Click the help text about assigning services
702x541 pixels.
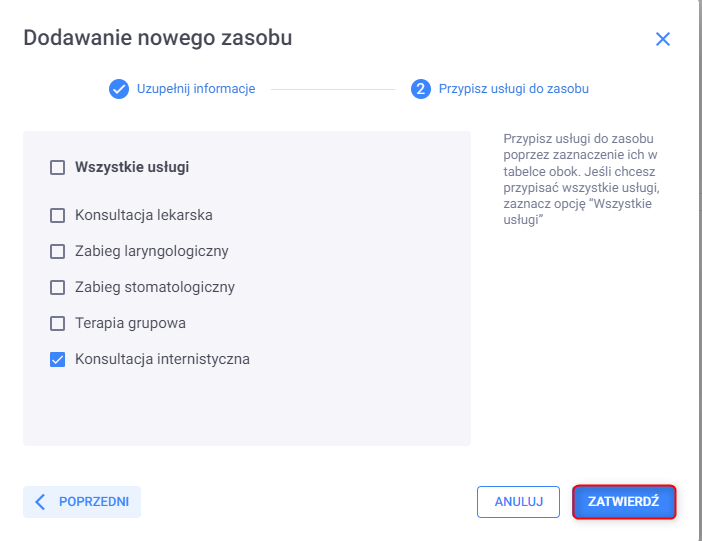581,179
